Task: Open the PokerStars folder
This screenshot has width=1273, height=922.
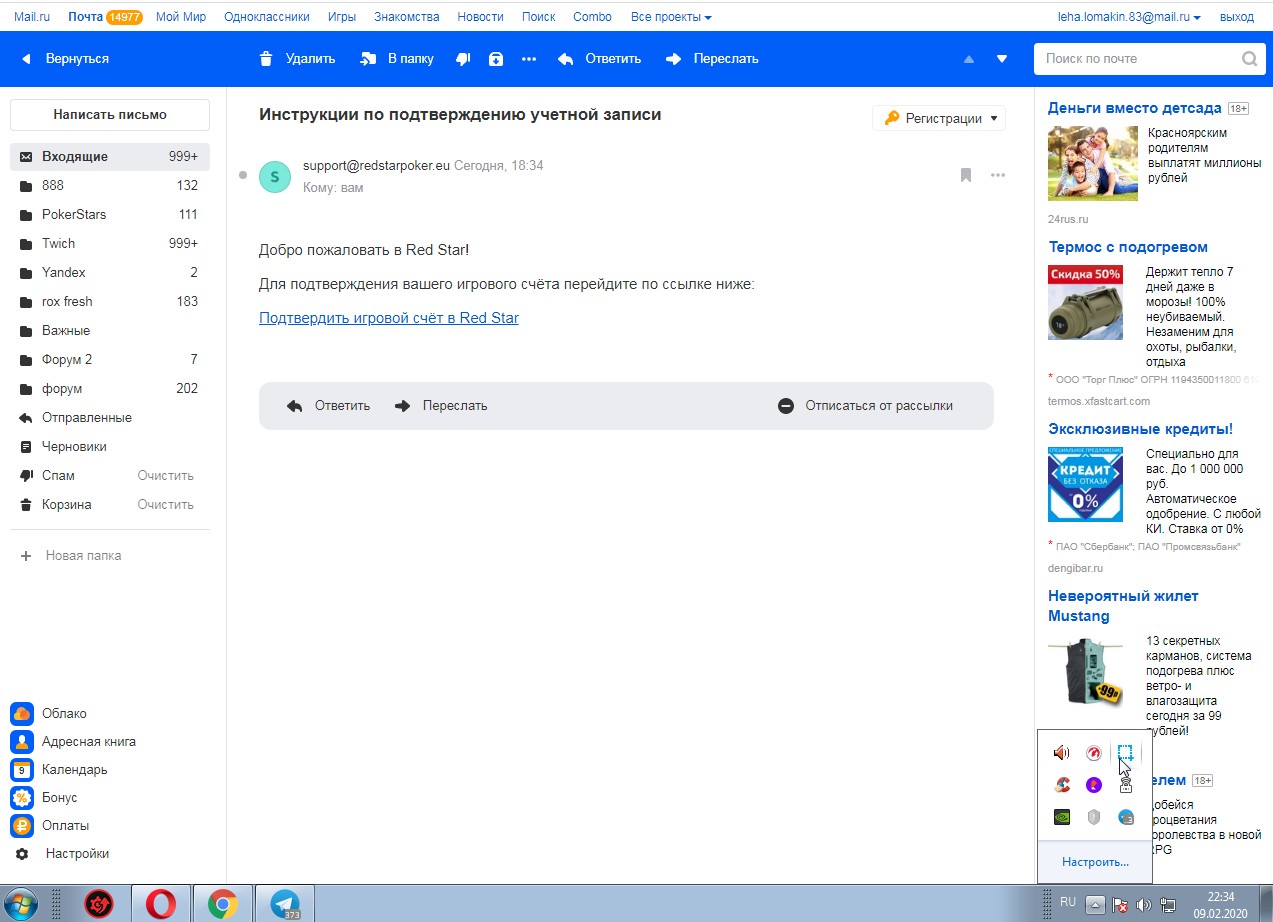Action: 110,215
